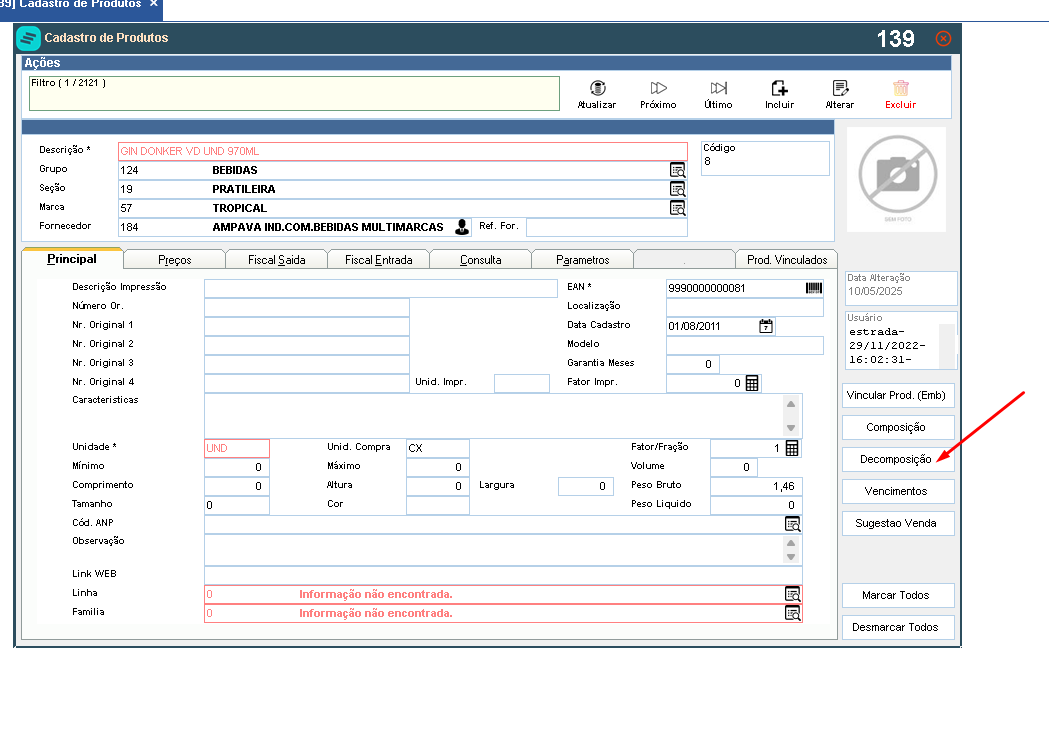Click the Cadastro de Produtos app logo
The width and height of the screenshot is (1049, 730).
28,38
